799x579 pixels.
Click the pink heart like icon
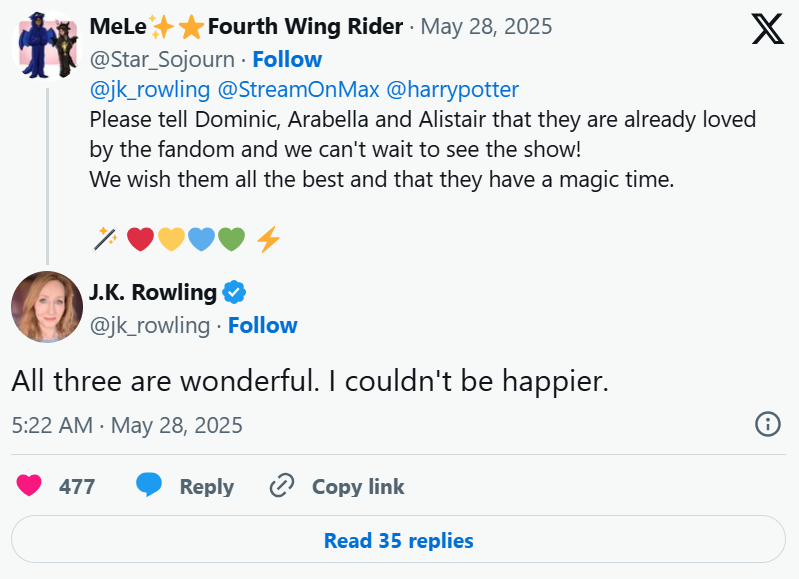click(30, 486)
